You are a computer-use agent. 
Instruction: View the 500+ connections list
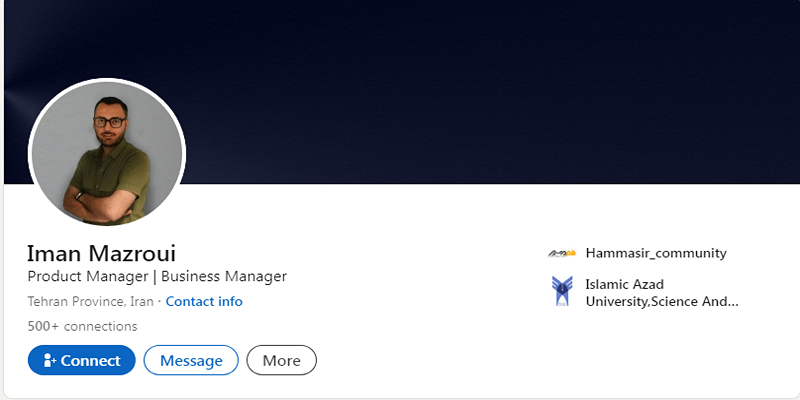click(83, 326)
